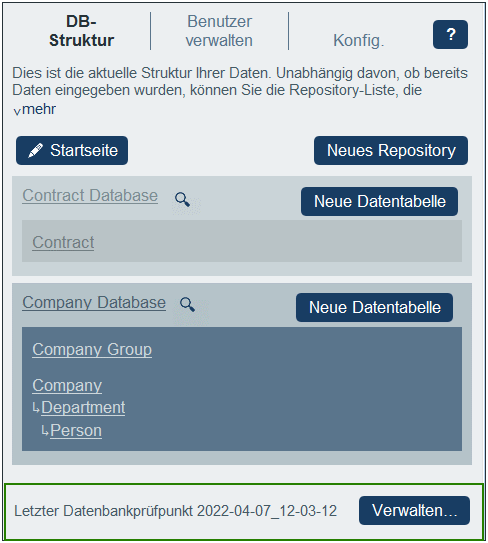The image size is (488, 543).
Task: Open the Company table link
Action: [67, 385]
